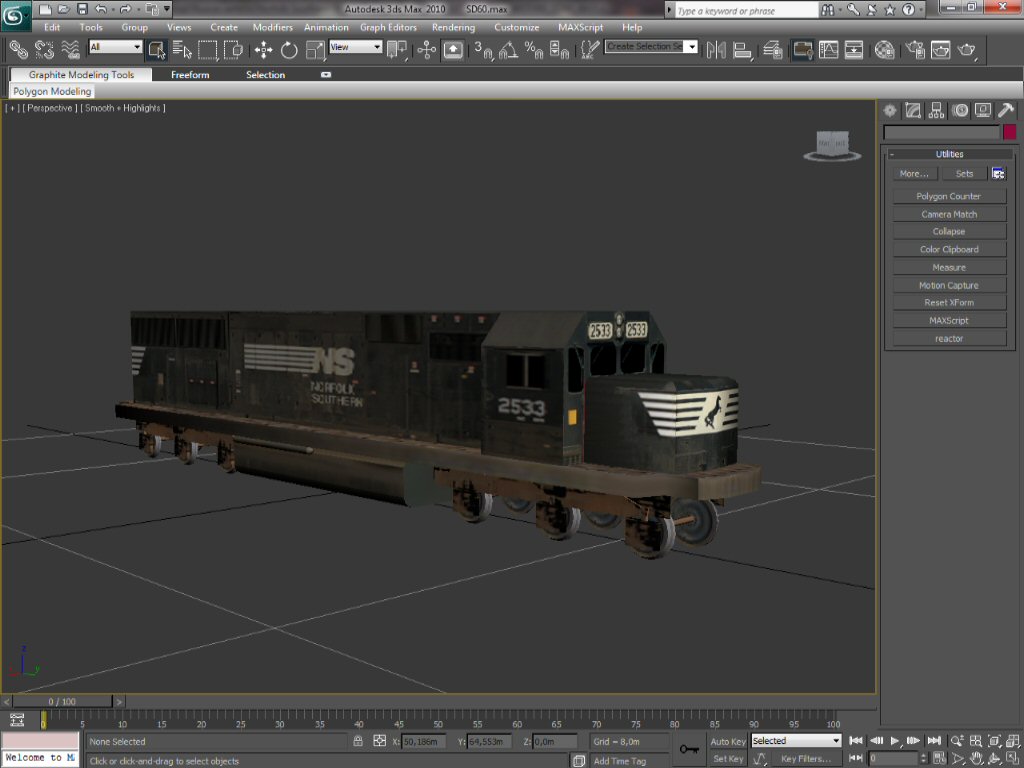Select the Link tool in main toolbar
Image resolution: width=1024 pixels, height=768 pixels.
[x=18, y=50]
